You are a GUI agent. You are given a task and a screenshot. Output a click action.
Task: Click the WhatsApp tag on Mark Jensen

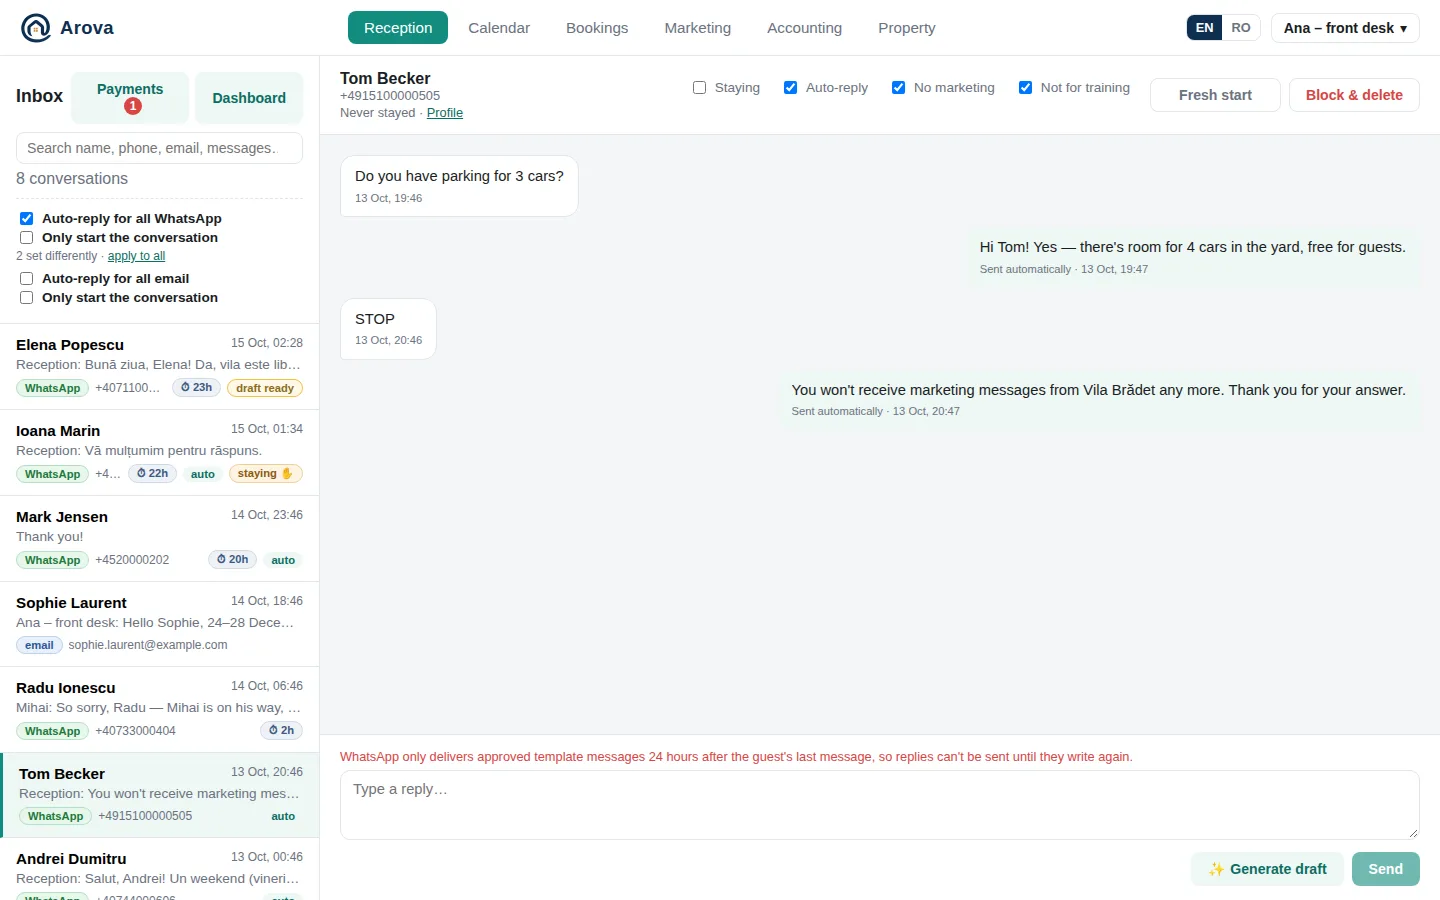click(x=52, y=560)
